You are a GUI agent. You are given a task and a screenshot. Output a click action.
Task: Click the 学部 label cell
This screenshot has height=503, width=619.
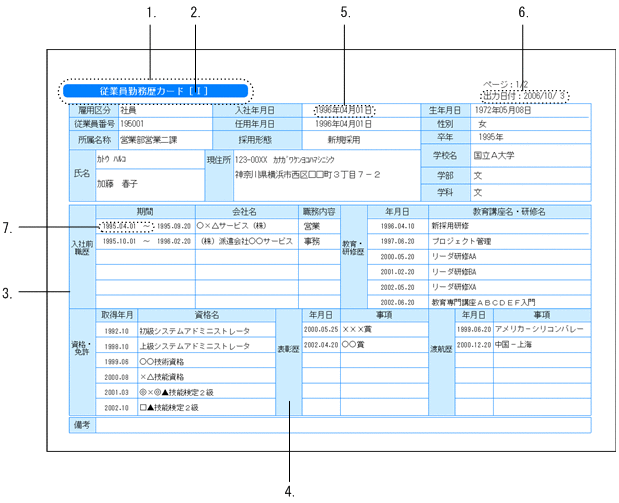[445, 176]
